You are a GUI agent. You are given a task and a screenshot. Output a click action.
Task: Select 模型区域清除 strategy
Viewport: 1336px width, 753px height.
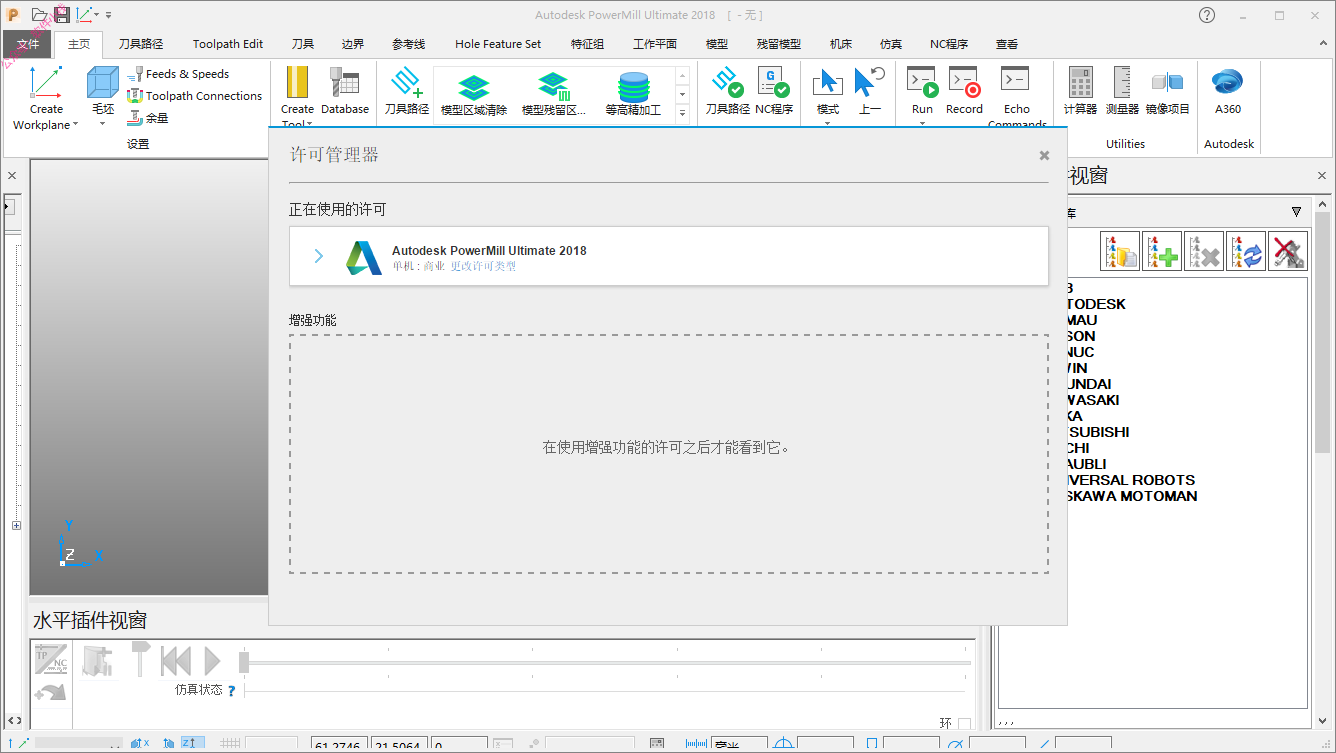(x=474, y=95)
